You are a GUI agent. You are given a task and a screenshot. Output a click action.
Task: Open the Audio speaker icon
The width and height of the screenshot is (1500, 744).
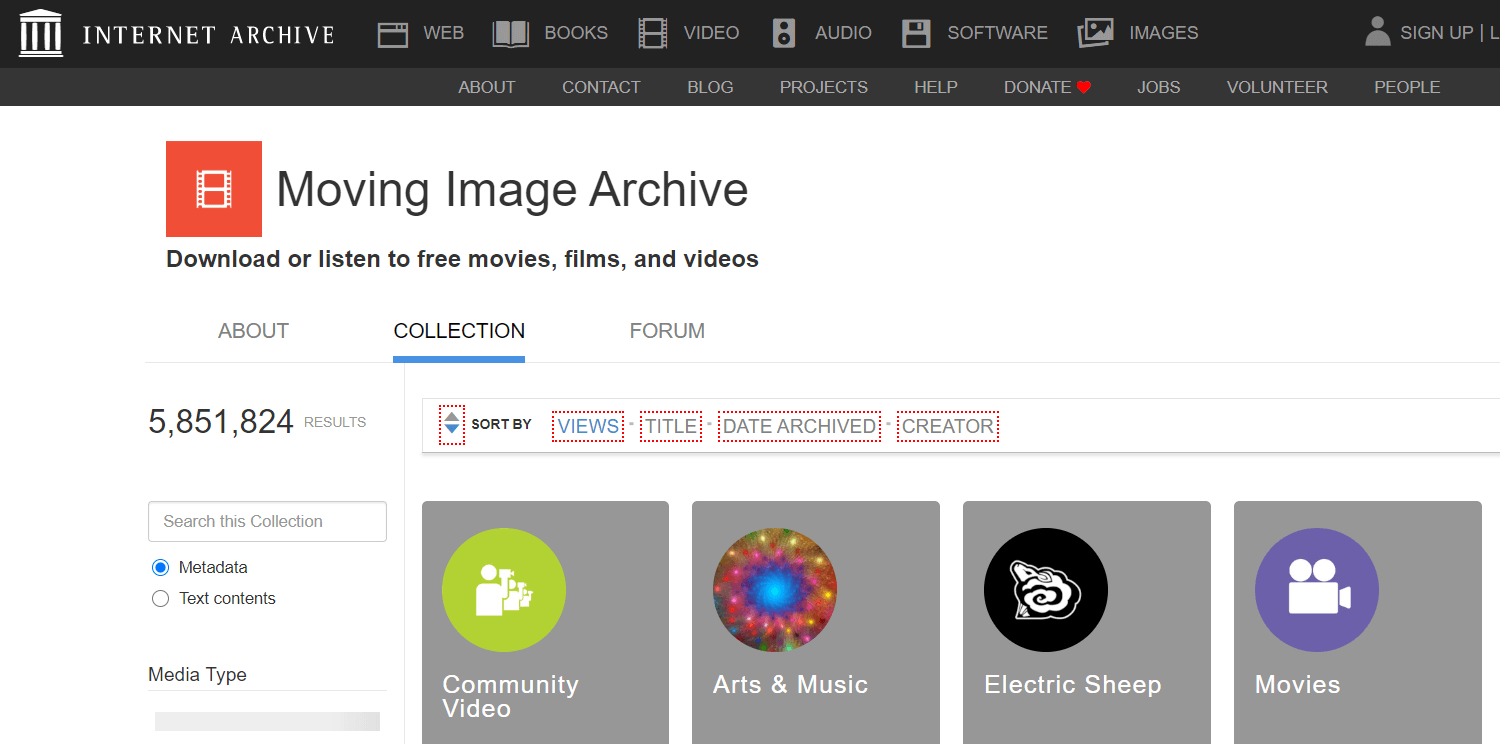pyautogui.click(x=784, y=34)
